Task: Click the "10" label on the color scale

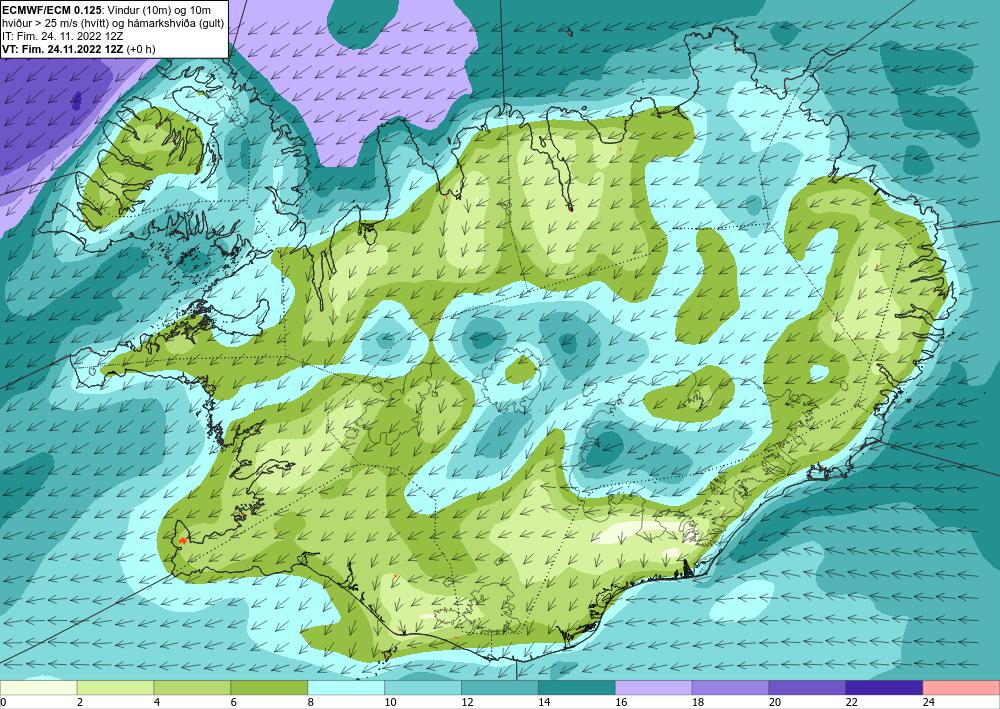Action: pos(390,703)
